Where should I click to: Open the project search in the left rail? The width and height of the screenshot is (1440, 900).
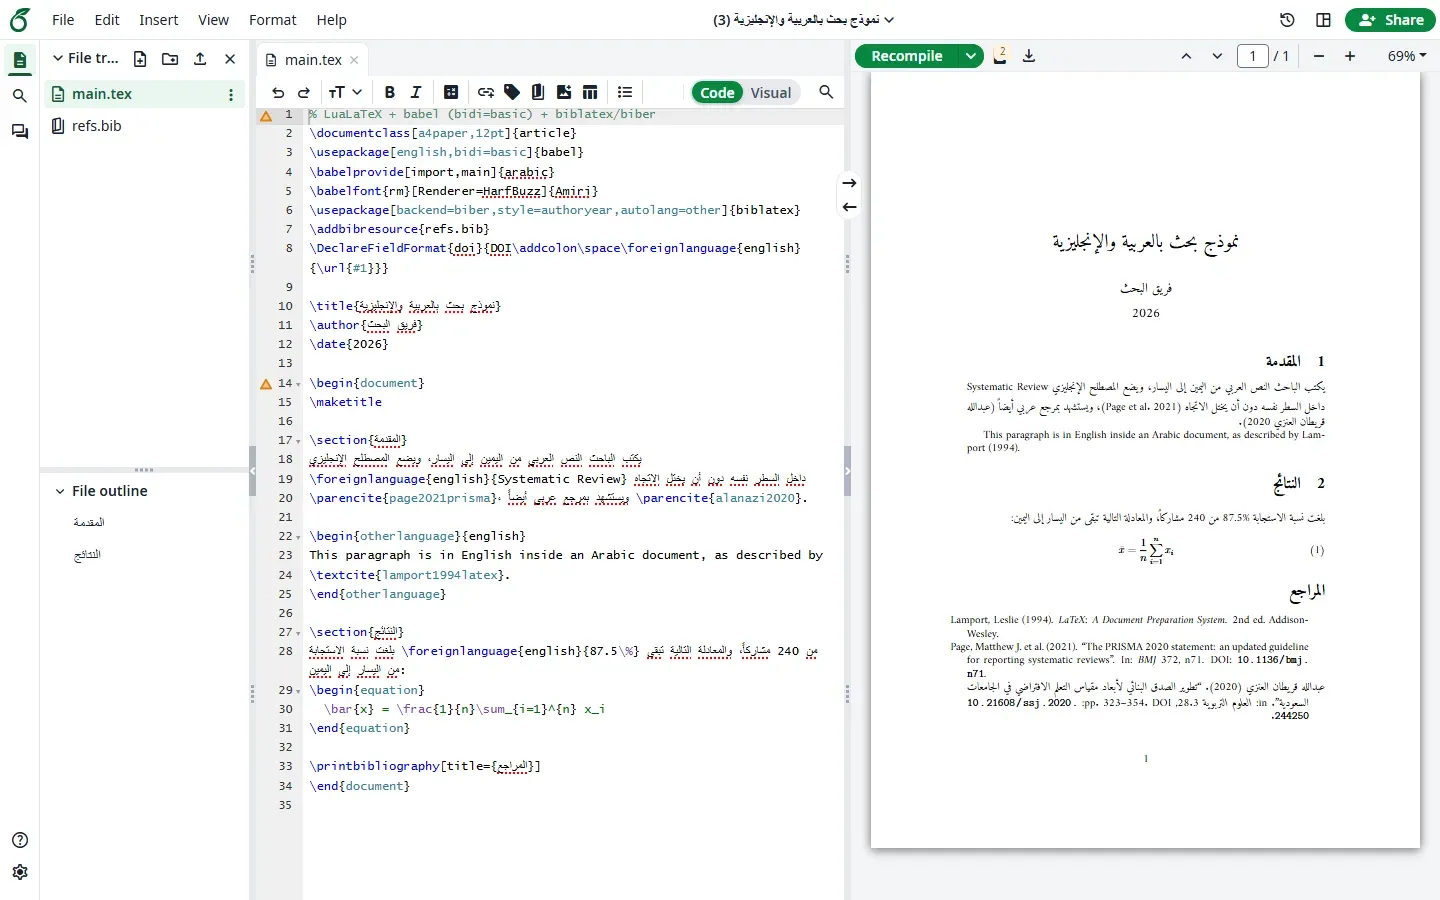coord(19,96)
